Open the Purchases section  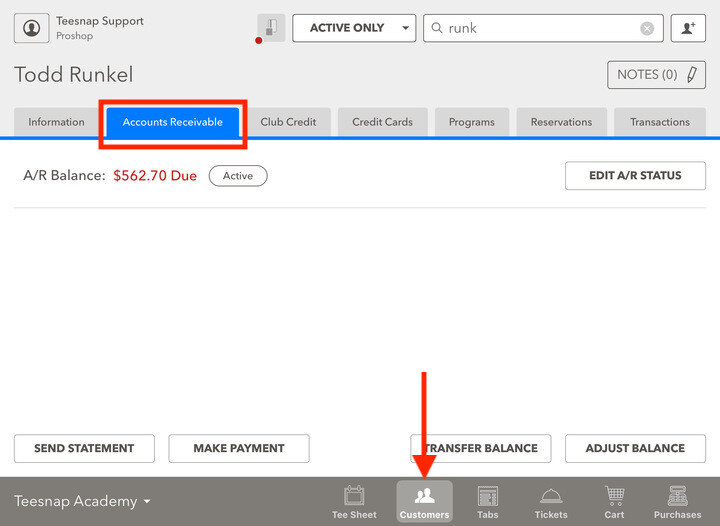point(677,502)
